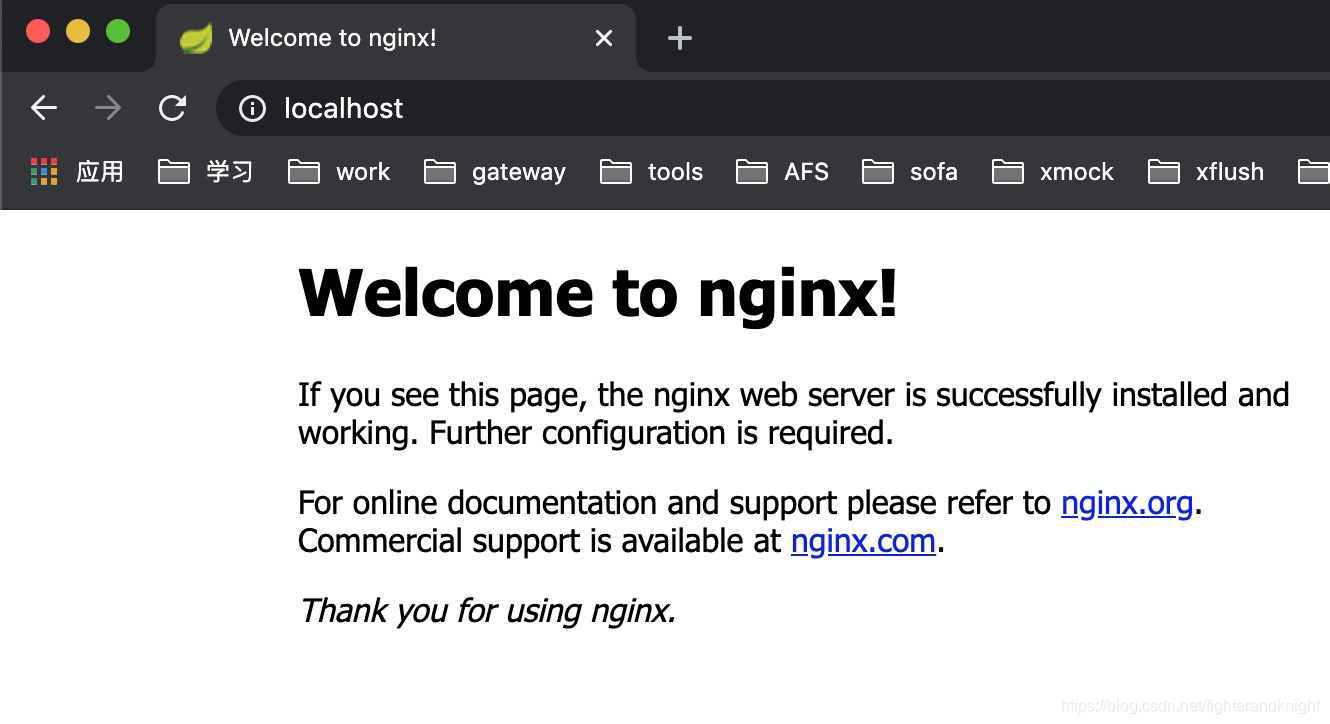This screenshot has height=724, width=1330.
Task: Reload the localhost page
Action: click(x=173, y=108)
